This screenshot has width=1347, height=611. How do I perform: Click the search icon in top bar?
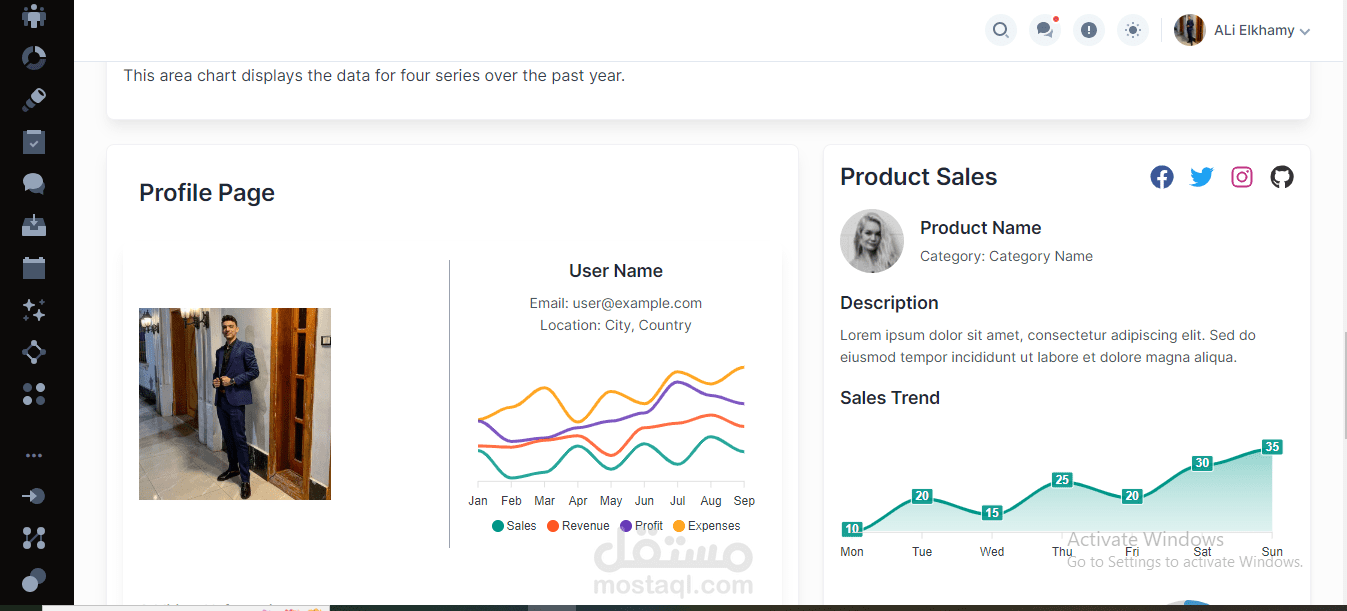point(1000,30)
